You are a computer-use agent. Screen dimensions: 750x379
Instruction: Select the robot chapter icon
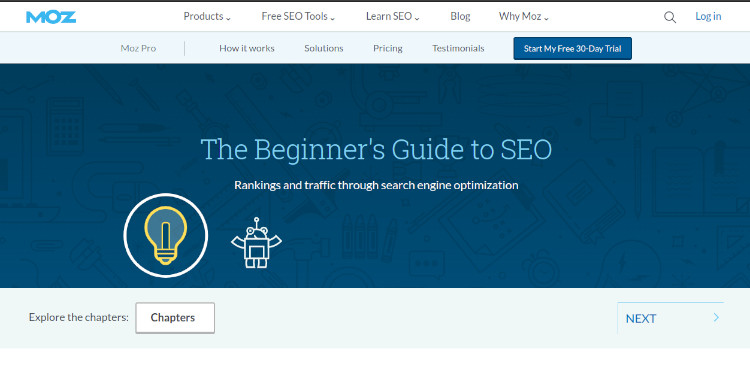click(256, 243)
